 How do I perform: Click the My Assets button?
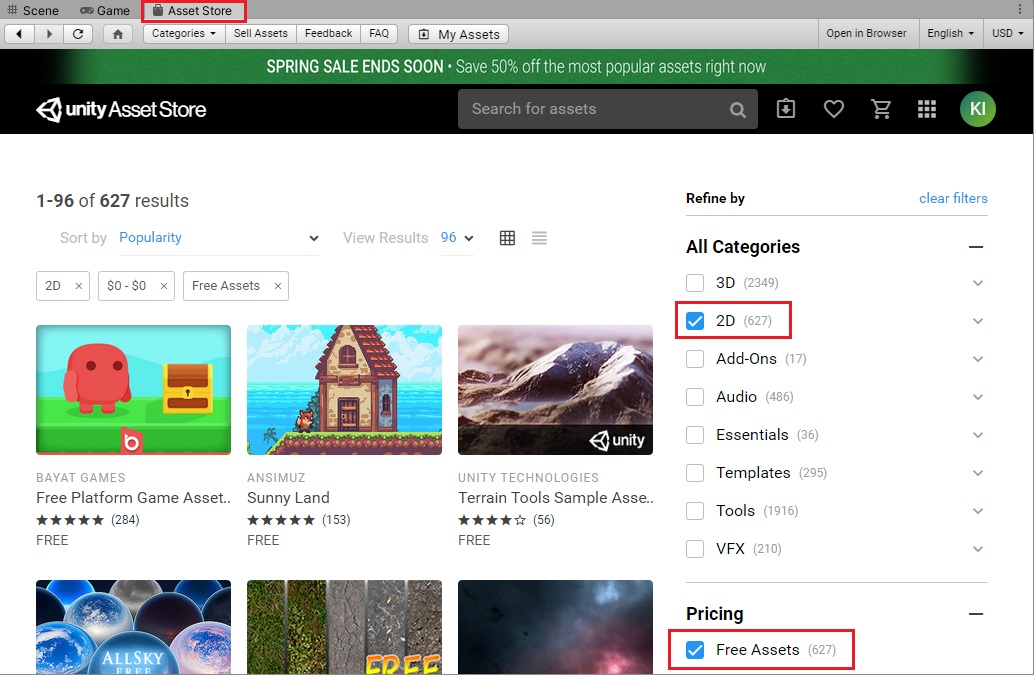(459, 34)
